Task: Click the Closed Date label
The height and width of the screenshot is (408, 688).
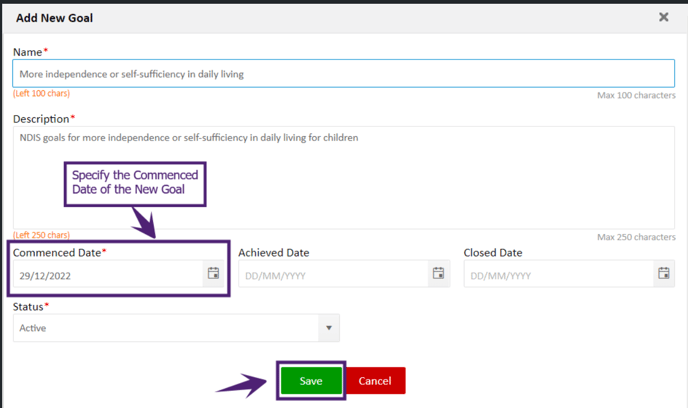Action: pos(493,253)
